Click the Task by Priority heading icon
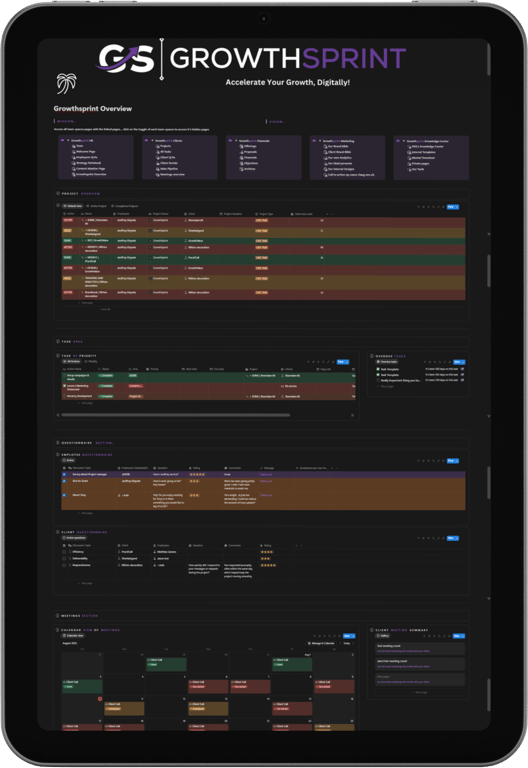Screen dimensions: 528x768 click(x=58, y=356)
